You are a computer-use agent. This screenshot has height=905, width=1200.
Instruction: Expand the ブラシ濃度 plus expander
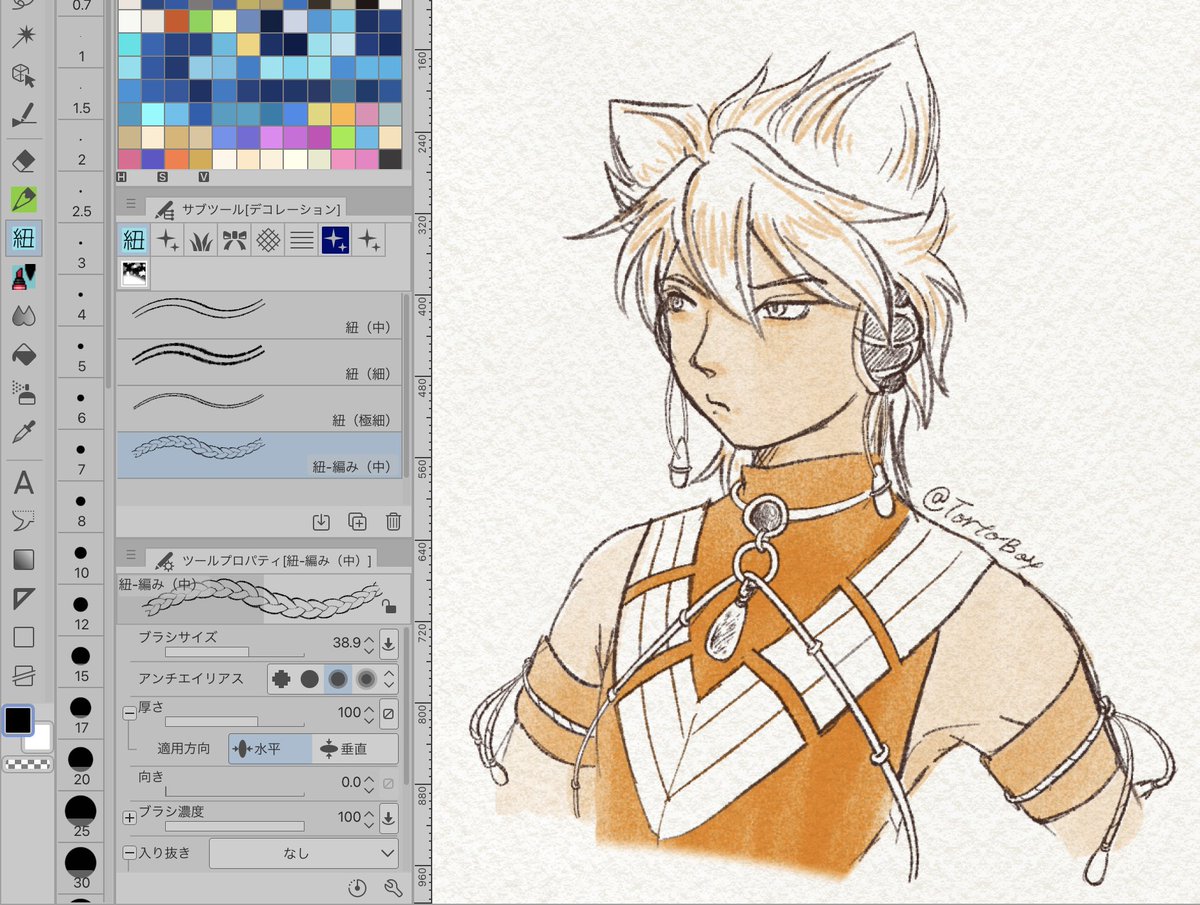click(x=129, y=817)
